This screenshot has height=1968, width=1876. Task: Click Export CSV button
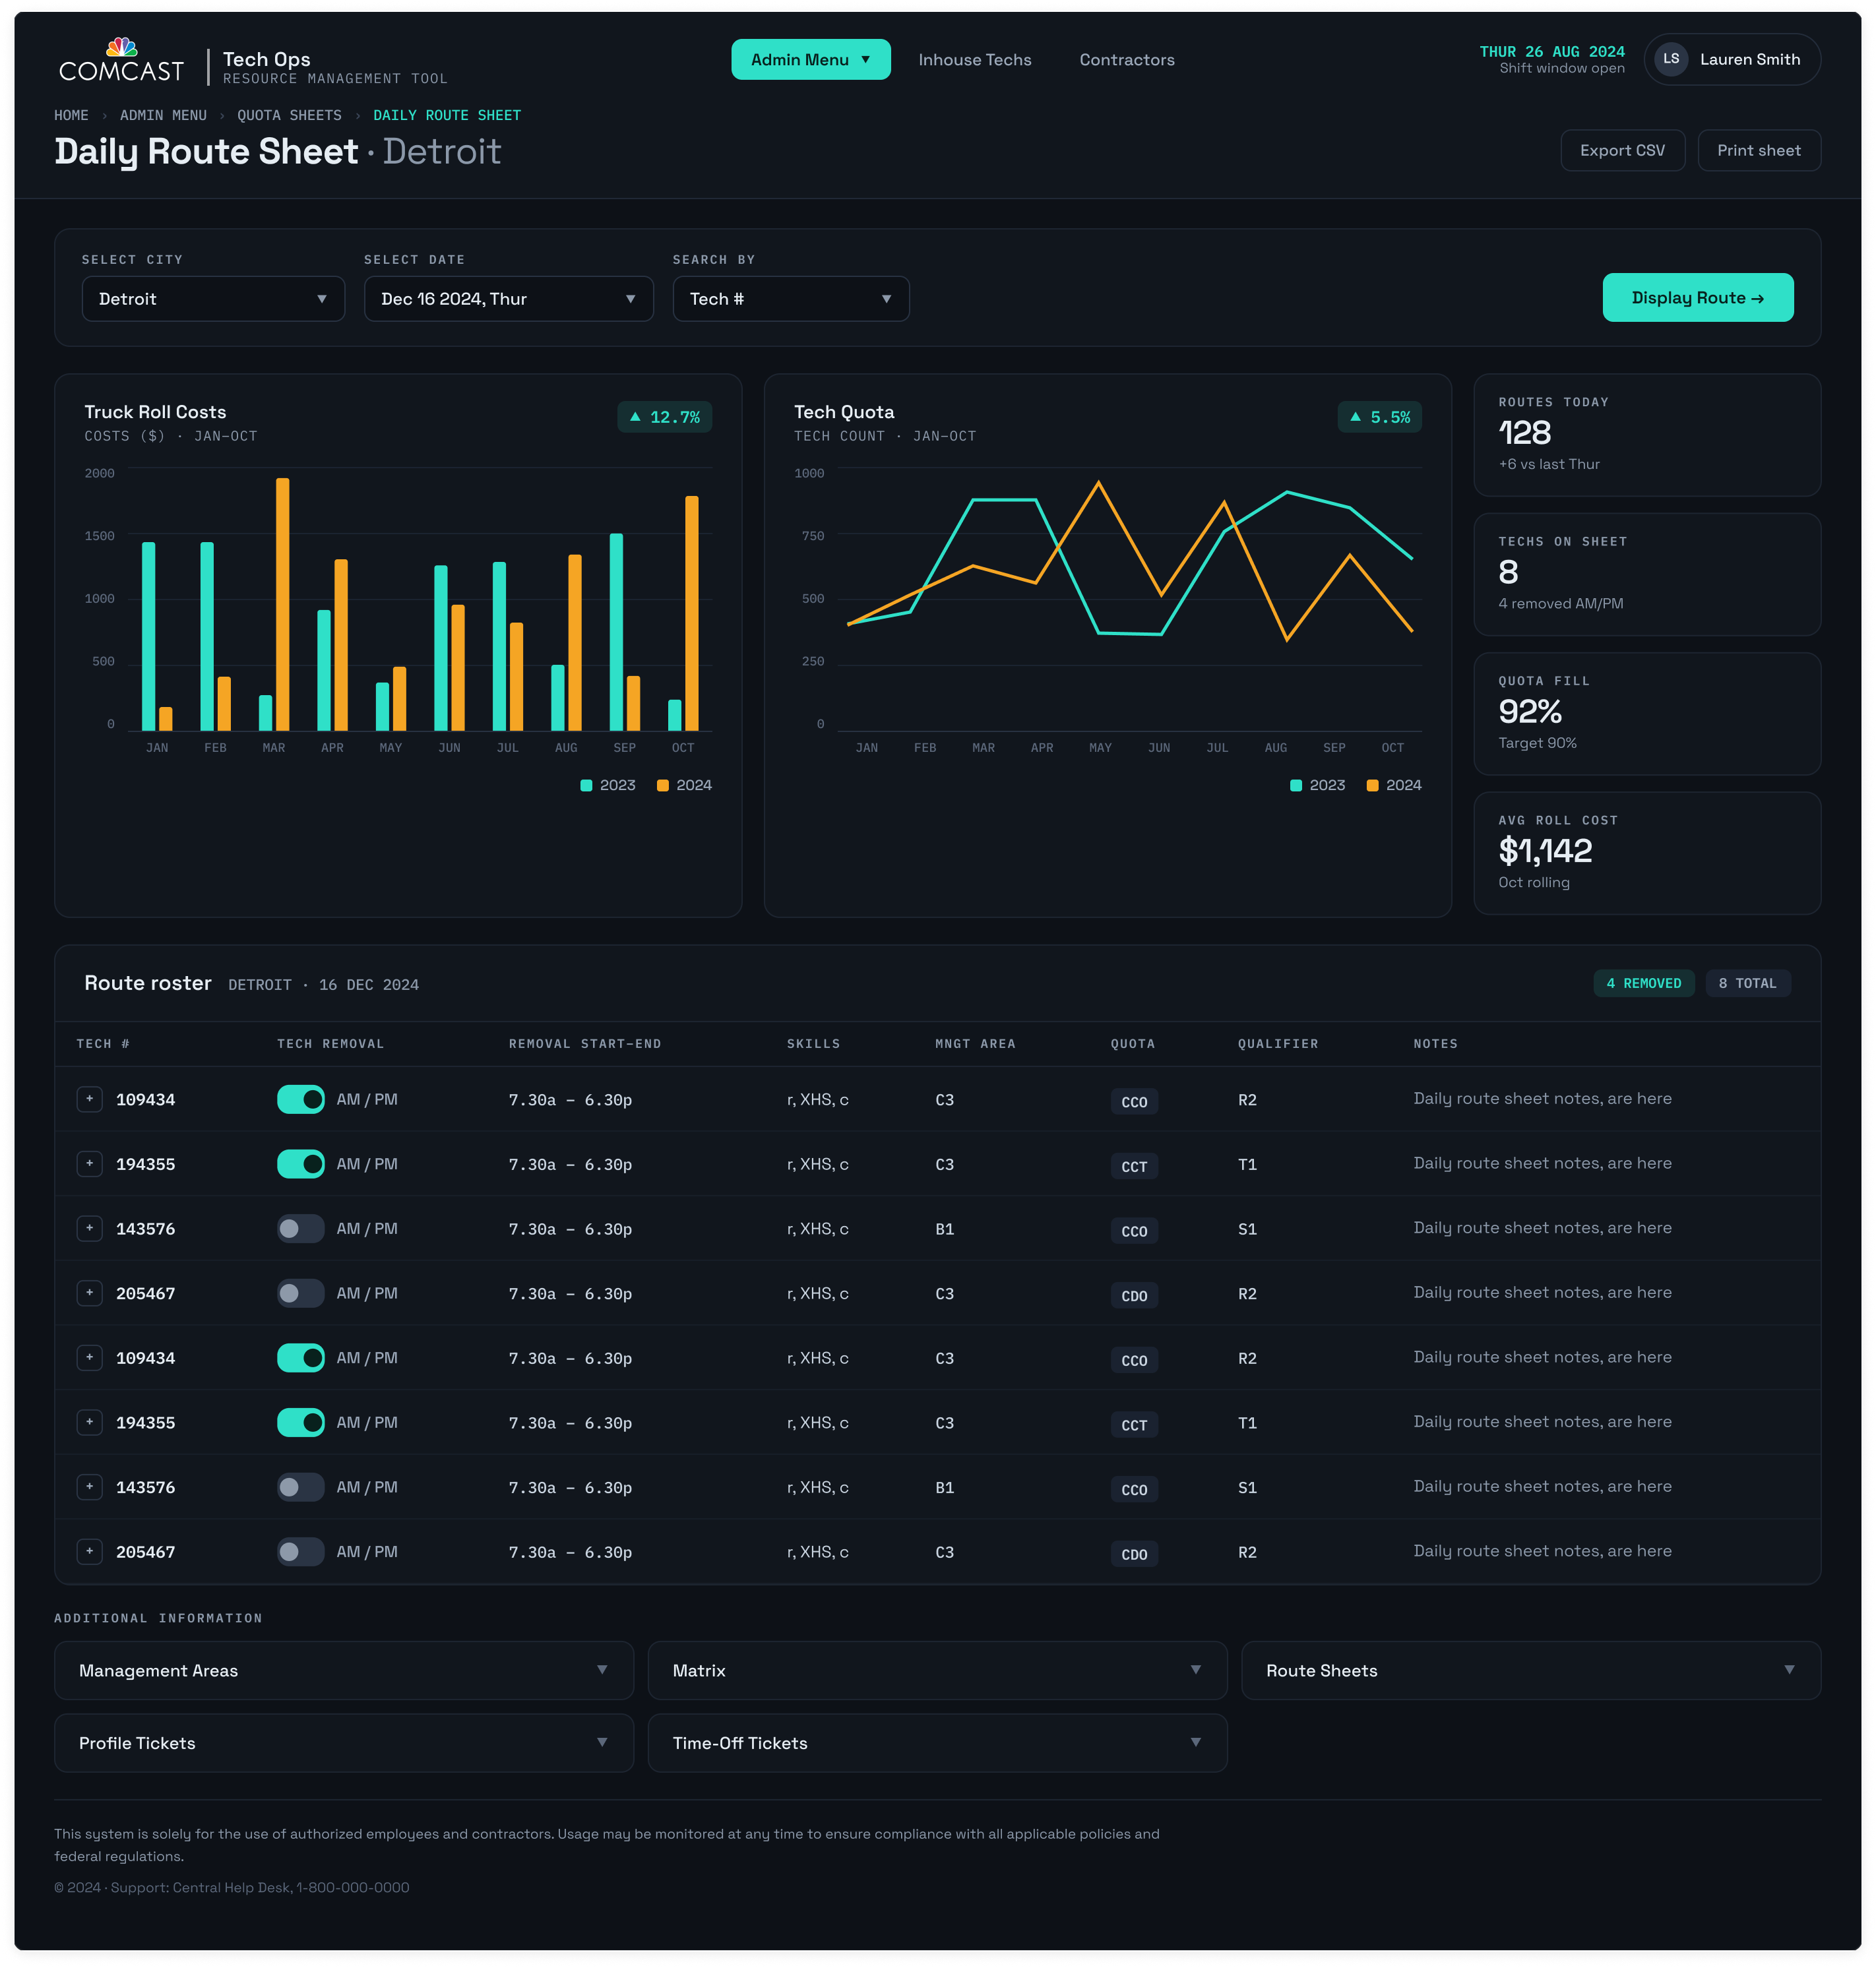[1622, 150]
